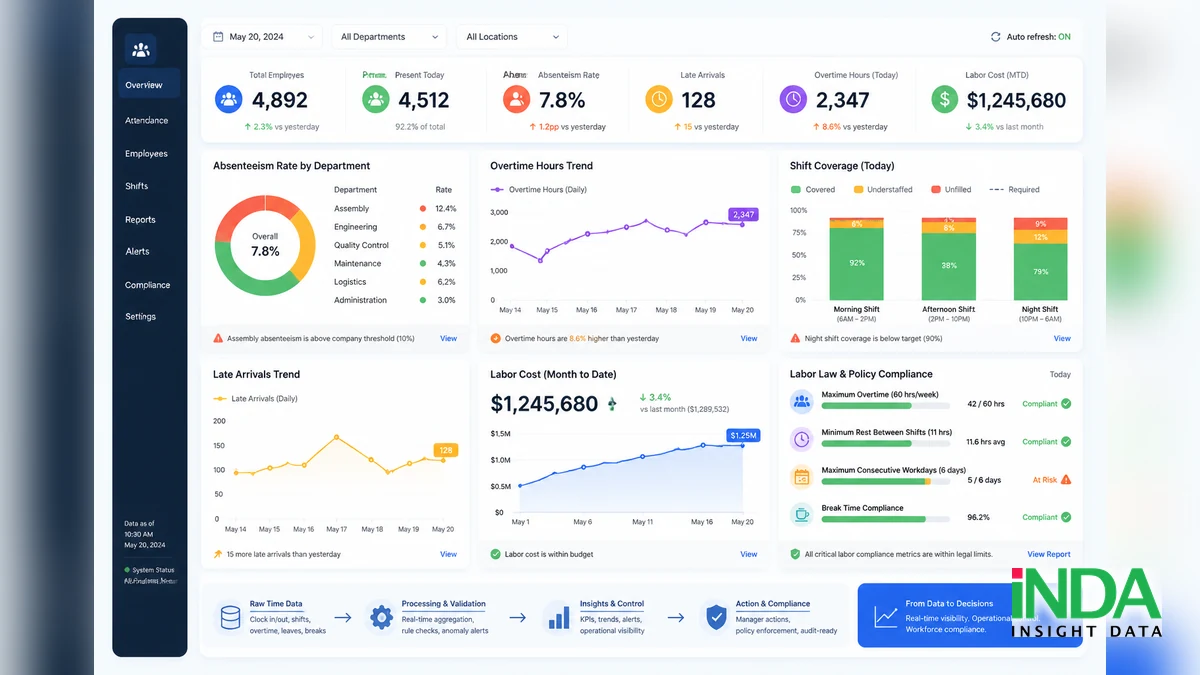Click the Maximum Overtime progress bar
Screen dimensions: 1200x675
885,405
